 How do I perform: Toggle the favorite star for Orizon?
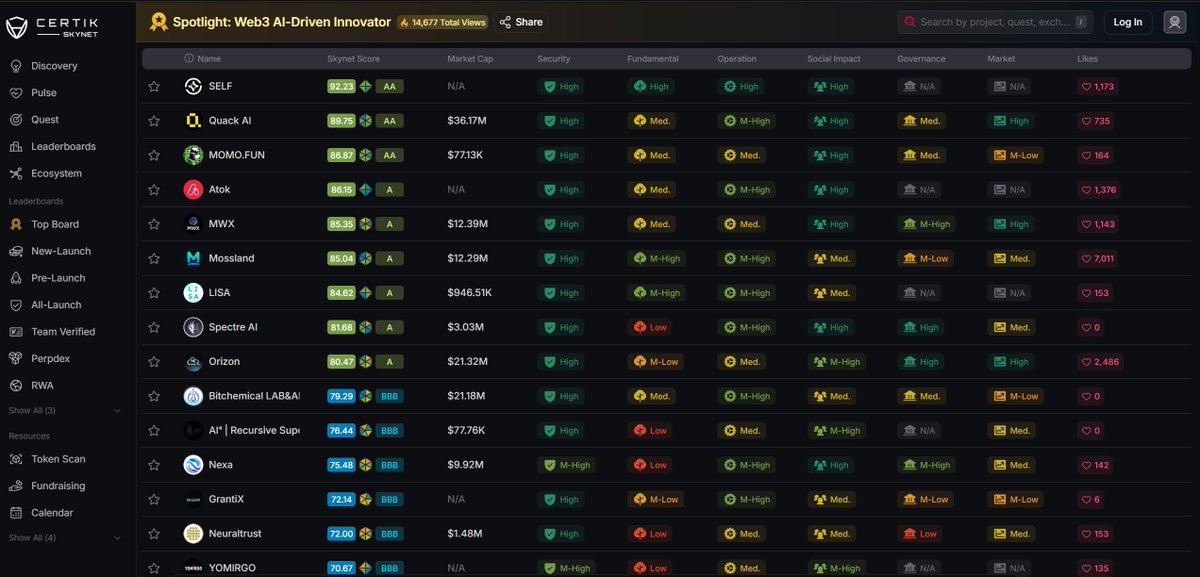click(x=154, y=362)
